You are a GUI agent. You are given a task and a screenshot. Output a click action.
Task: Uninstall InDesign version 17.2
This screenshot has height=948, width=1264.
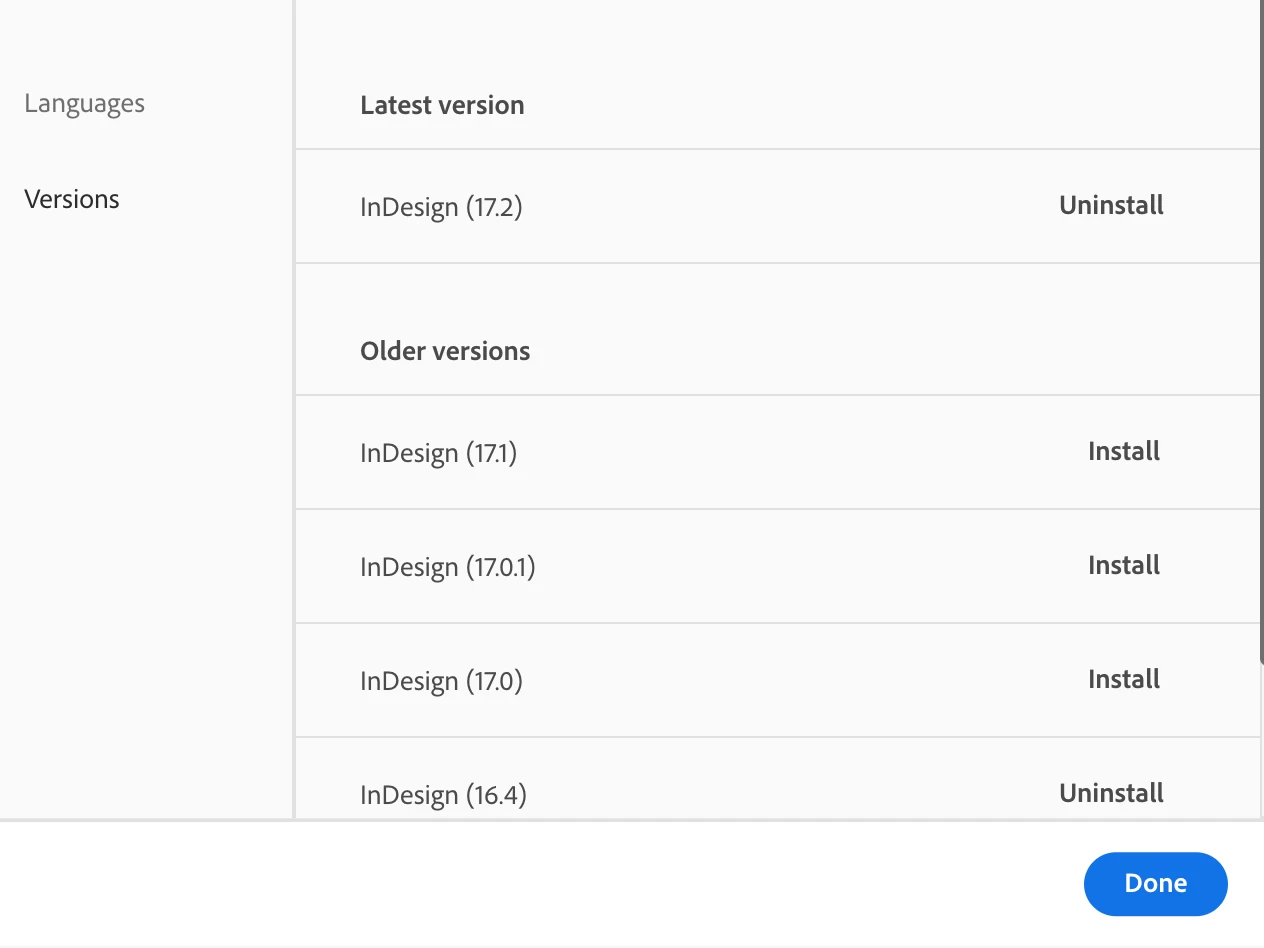(x=1111, y=206)
